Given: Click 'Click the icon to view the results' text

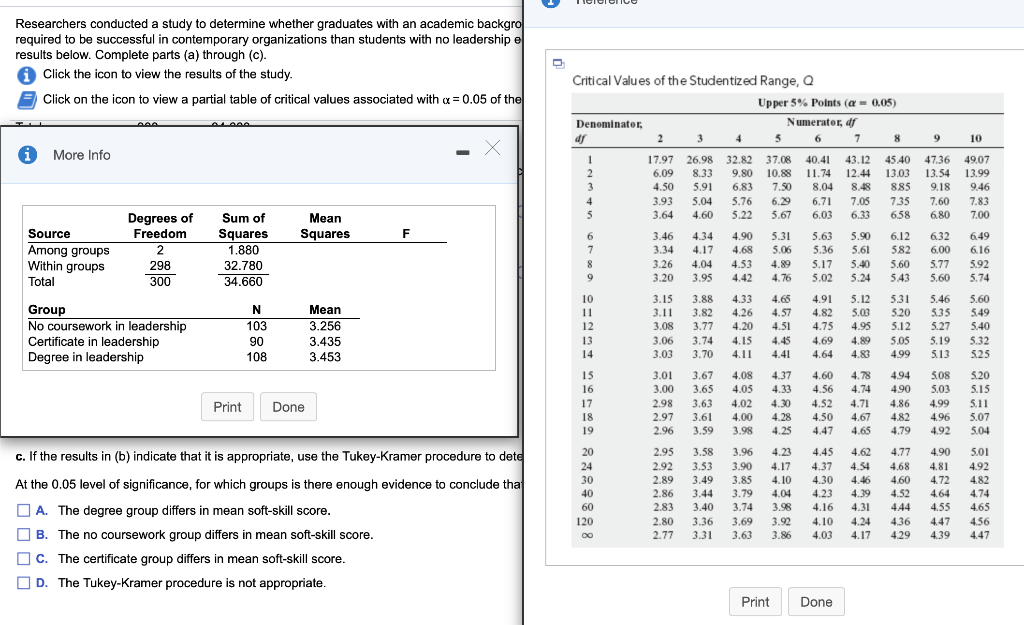Looking at the screenshot, I should tap(167, 74).
